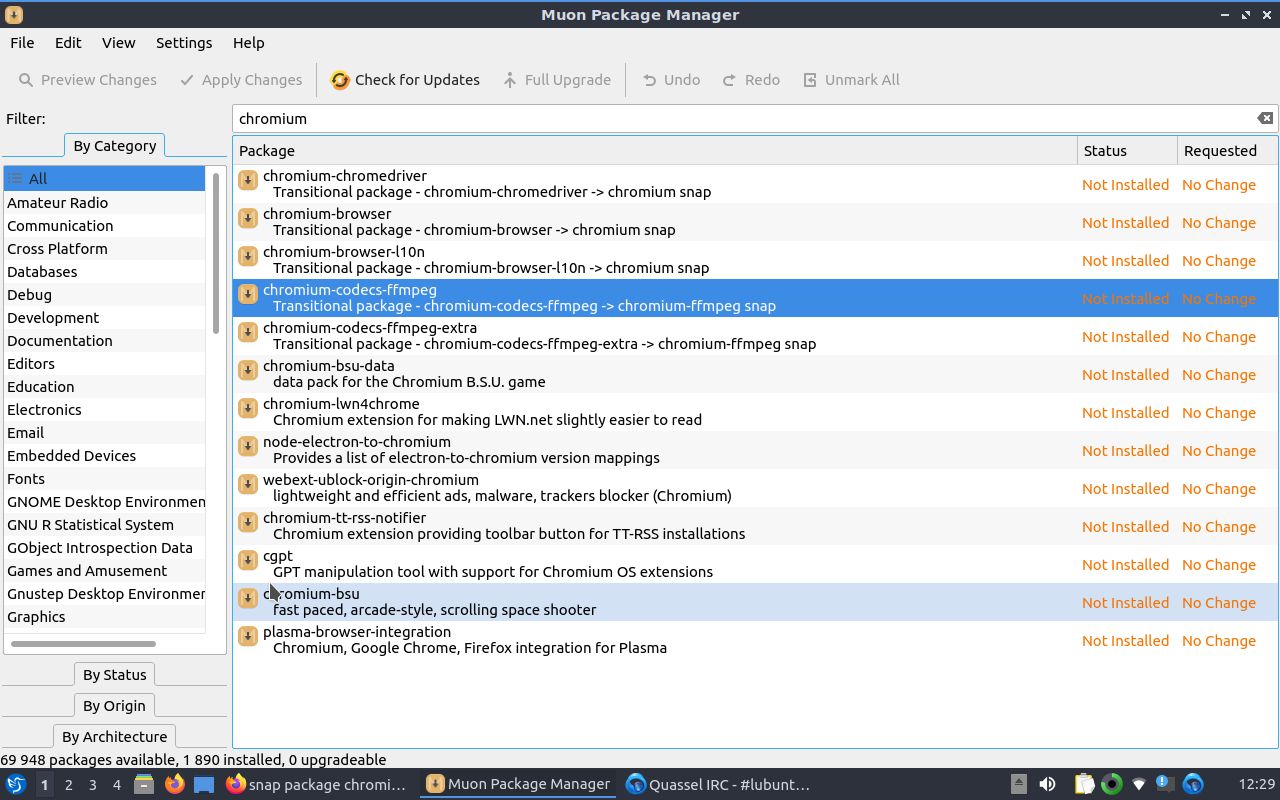Click the Quassel IRC tray icon

click(1192, 784)
